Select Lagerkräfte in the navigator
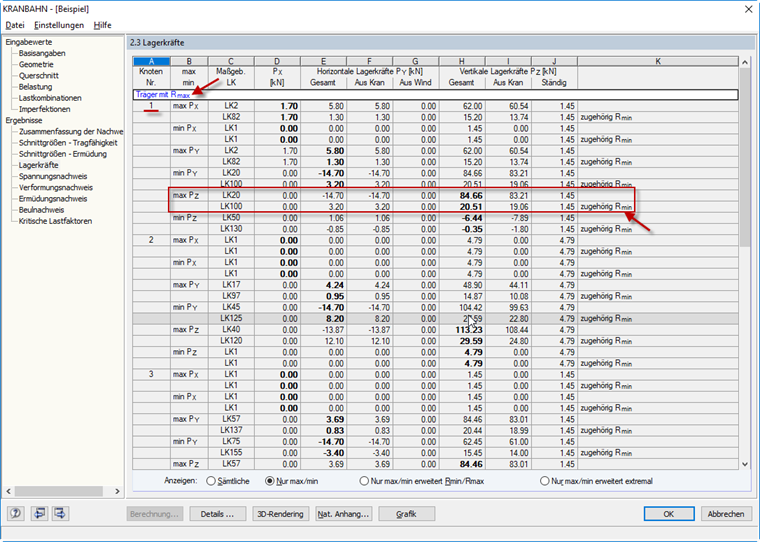Screen dimensions: 760x542 [x=38, y=165]
